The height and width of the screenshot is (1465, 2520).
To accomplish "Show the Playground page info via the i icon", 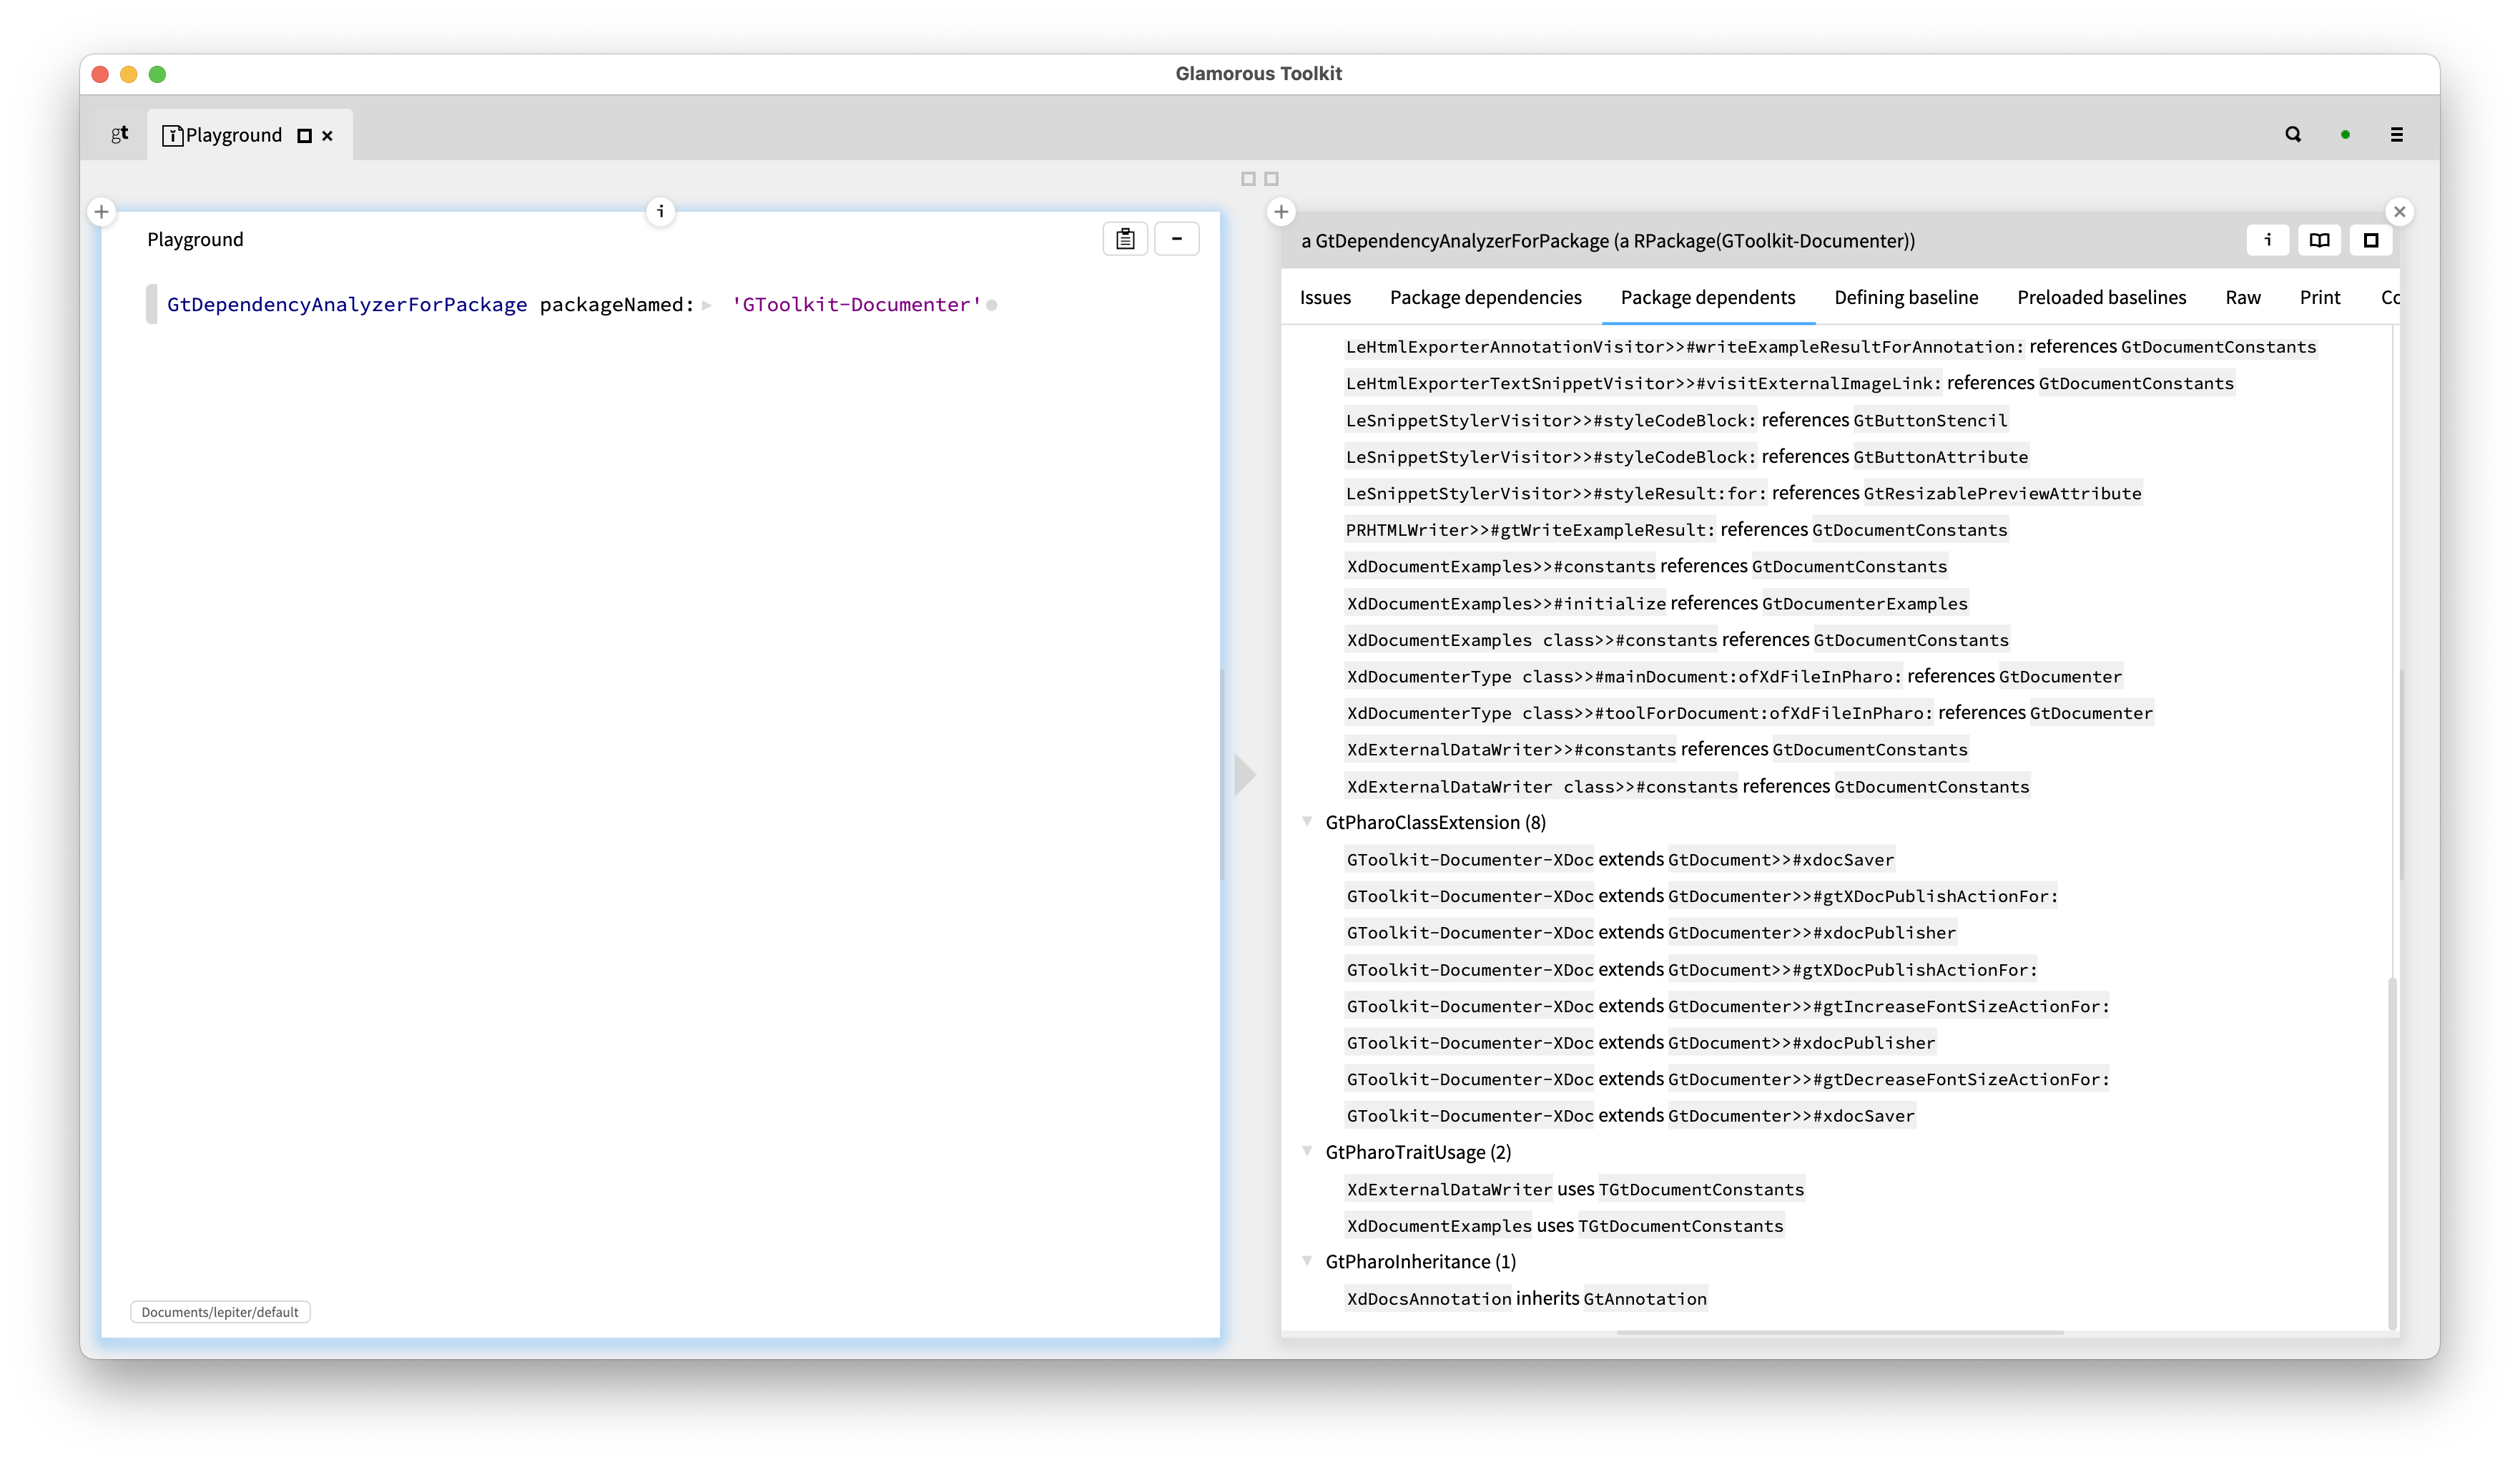I will coord(660,212).
